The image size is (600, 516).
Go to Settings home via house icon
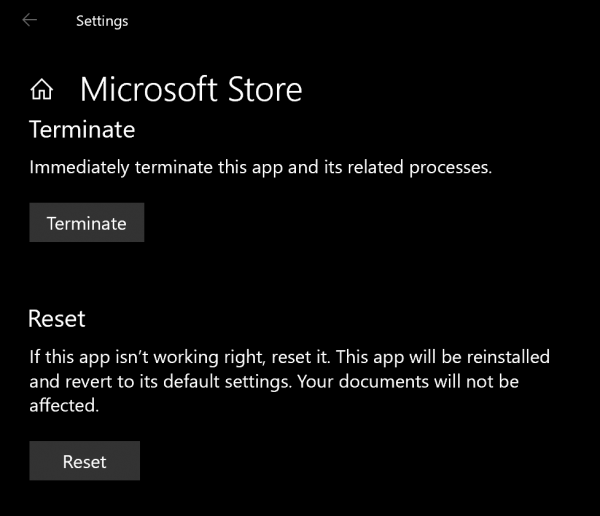tap(41, 91)
